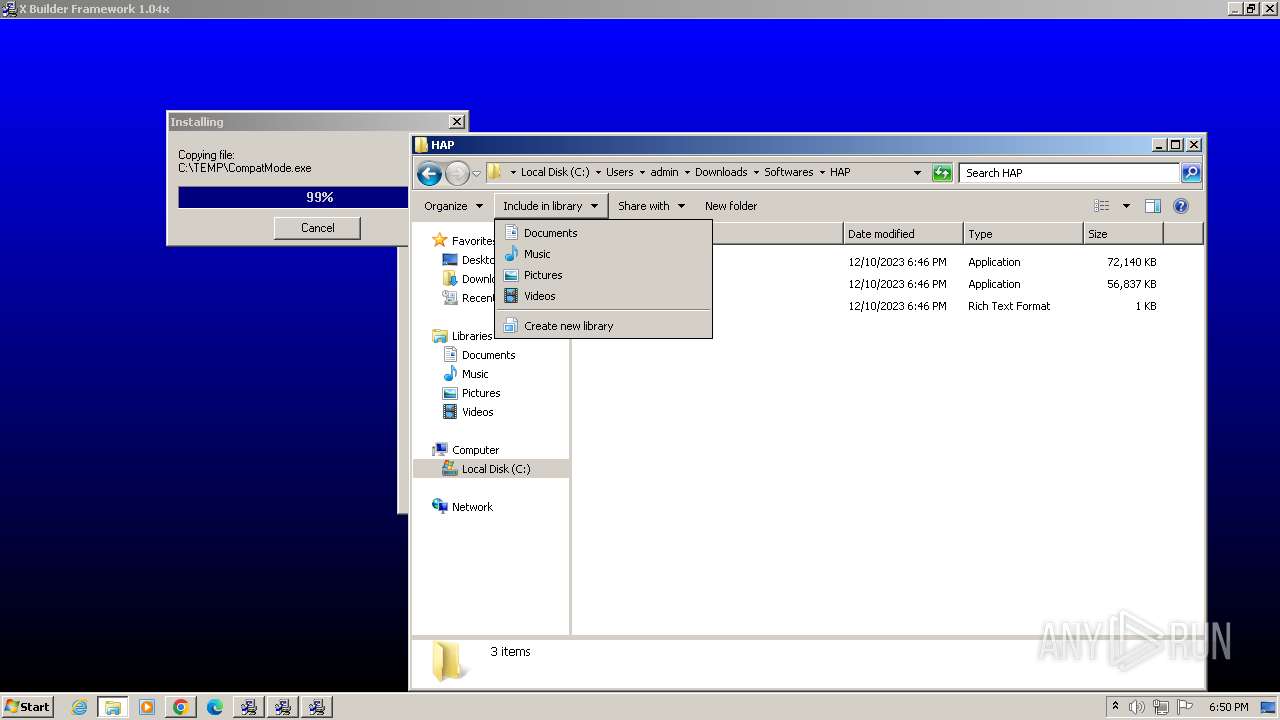Open the volume speaker tray icon
Image resolution: width=1280 pixels, height=720 pixels.
pos(1137,707)
